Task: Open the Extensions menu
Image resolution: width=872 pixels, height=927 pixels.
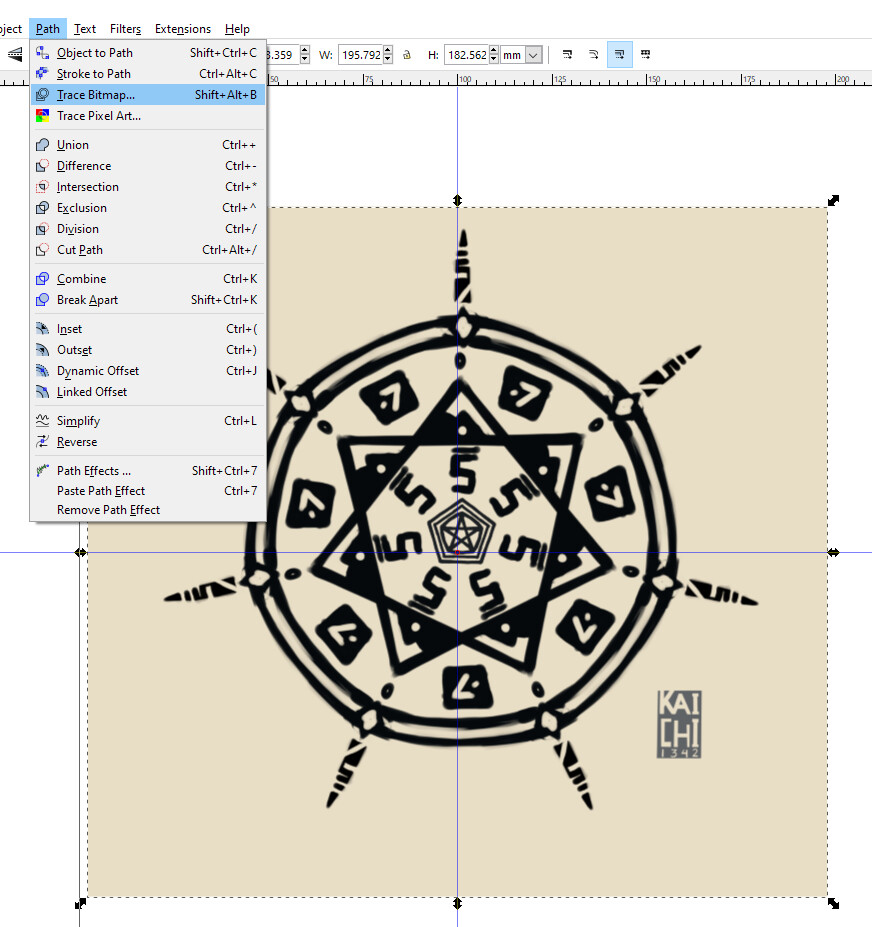Action: pos(183,29)
